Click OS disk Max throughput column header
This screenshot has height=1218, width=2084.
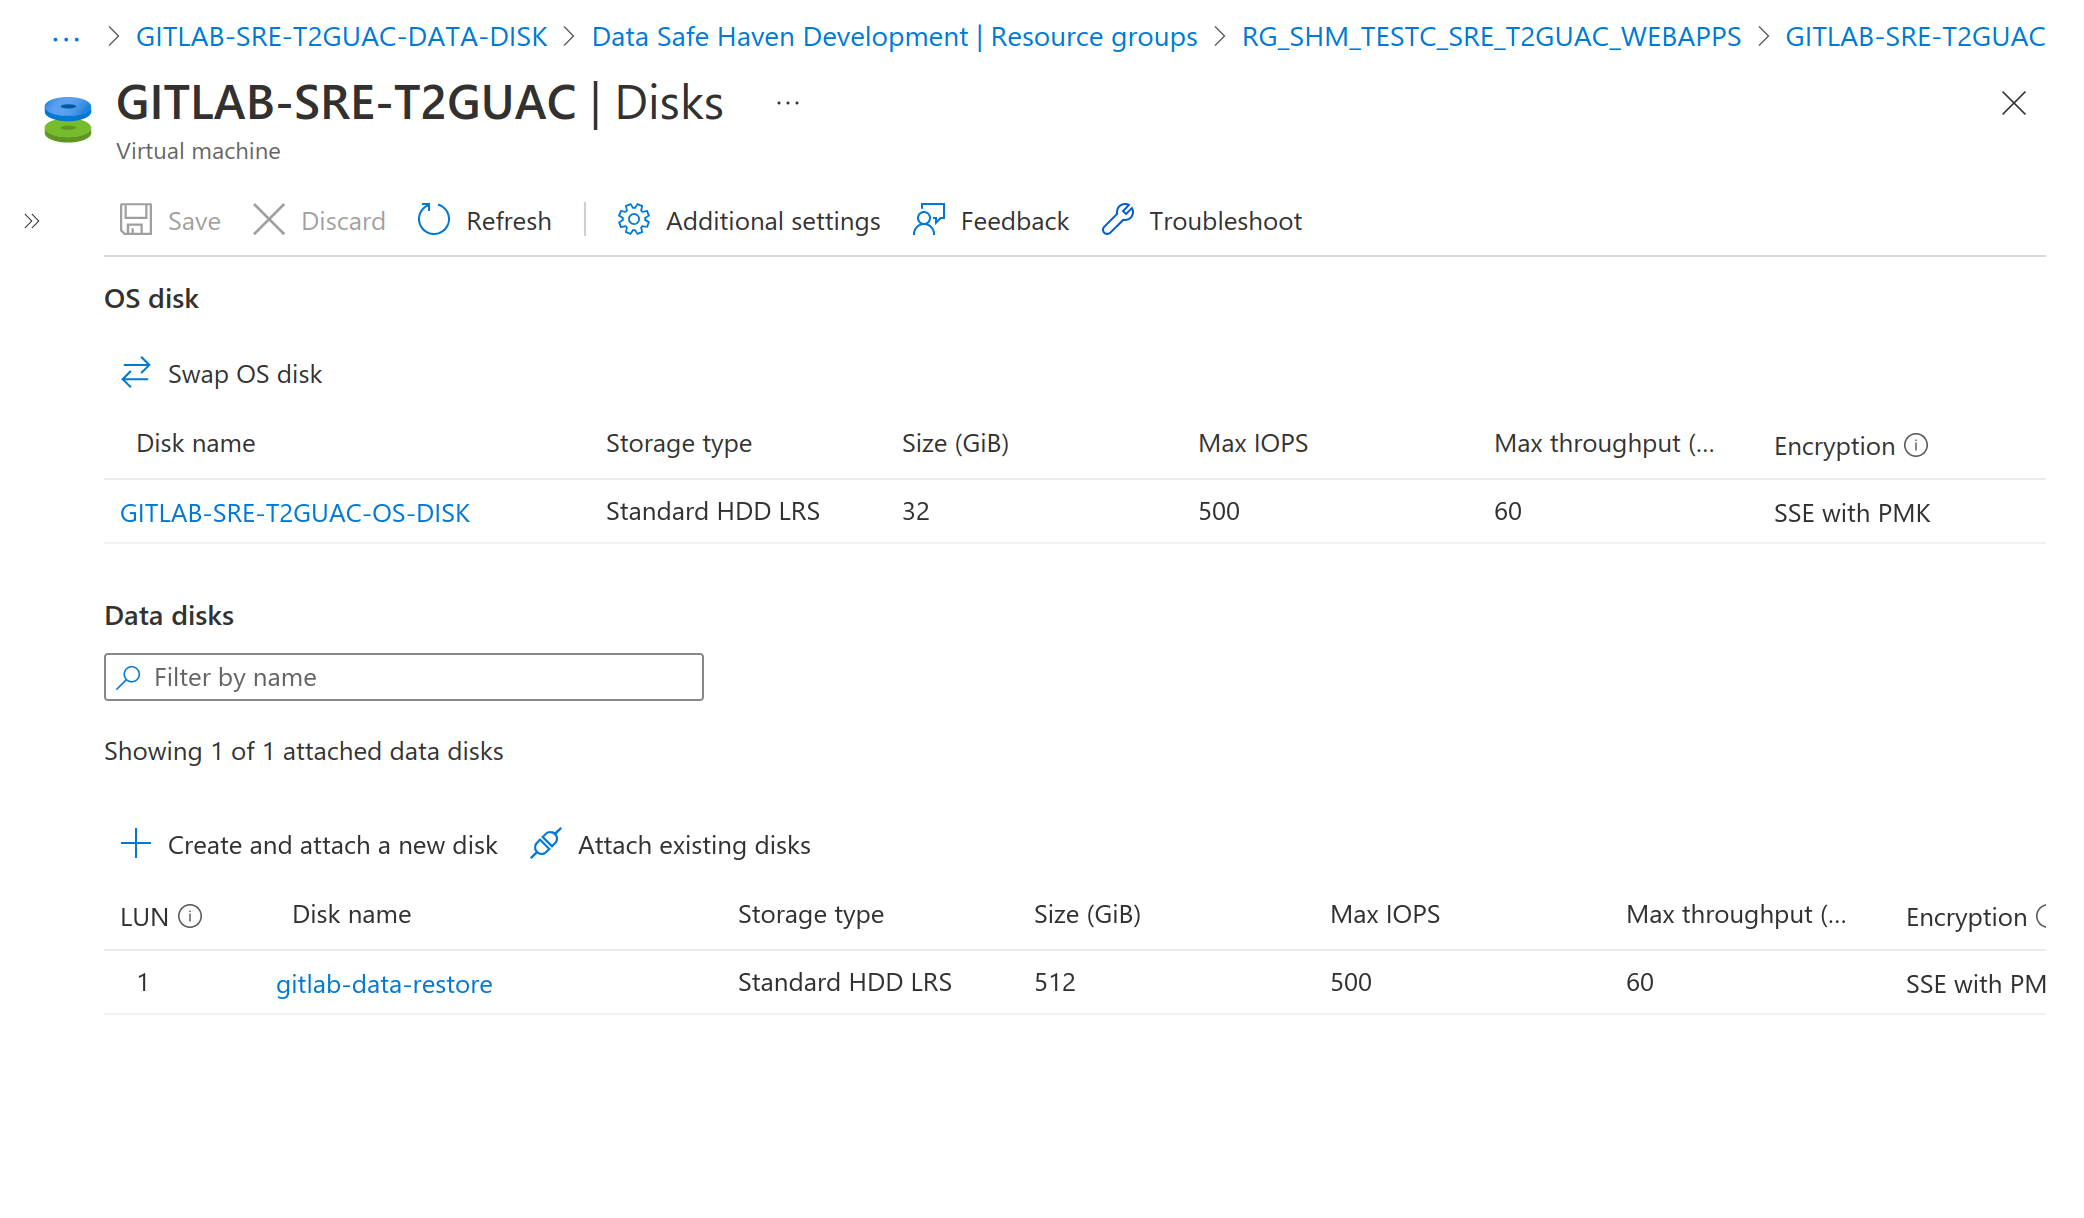(1604, 443)
